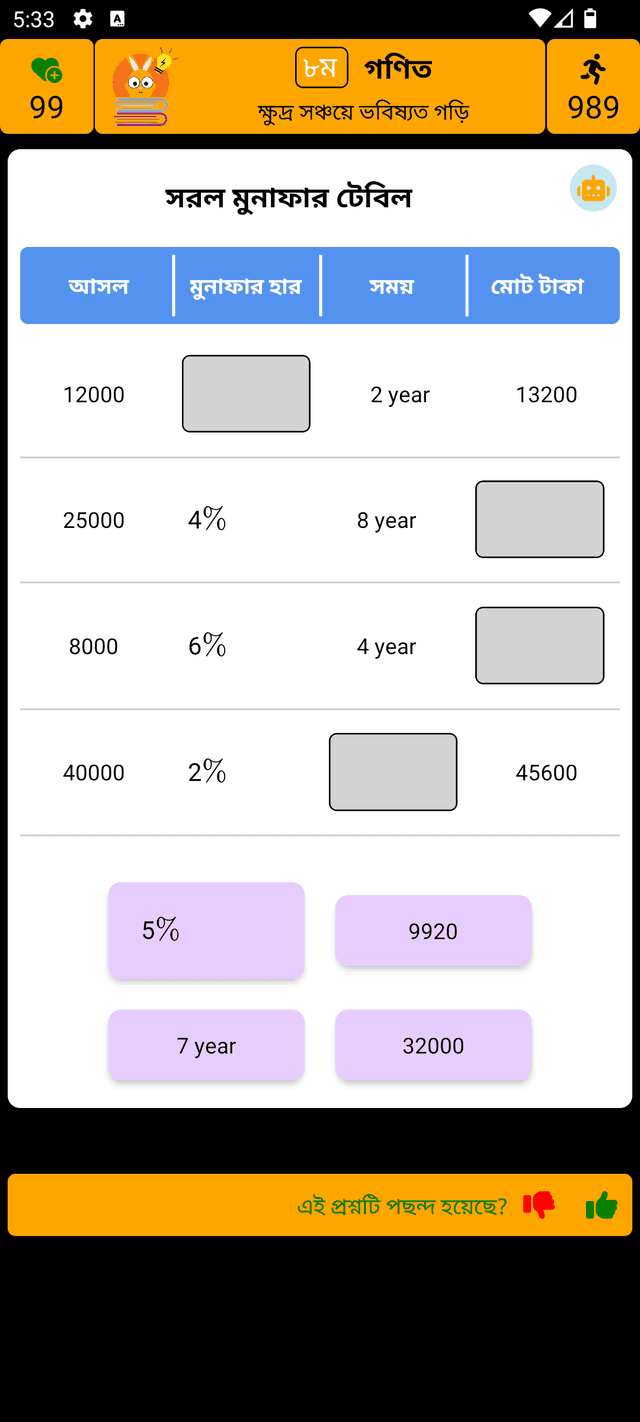
Task: Select the 5% answer tile
Action: tap(206, 931)
